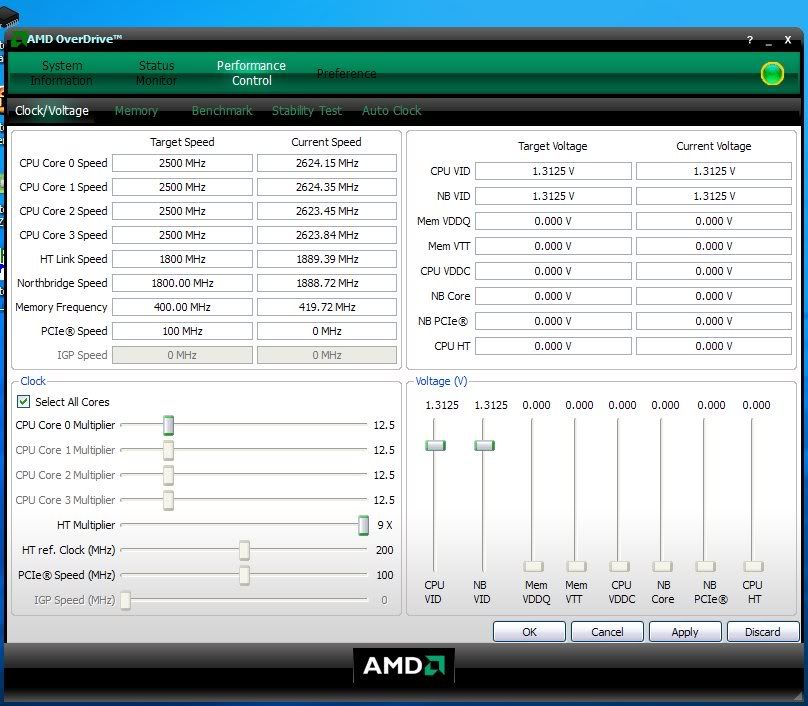Image resolution: width=808 pixels, height=706 pixels.
Task: Click the Memory Frequency target field
Action: pos(182,307)
